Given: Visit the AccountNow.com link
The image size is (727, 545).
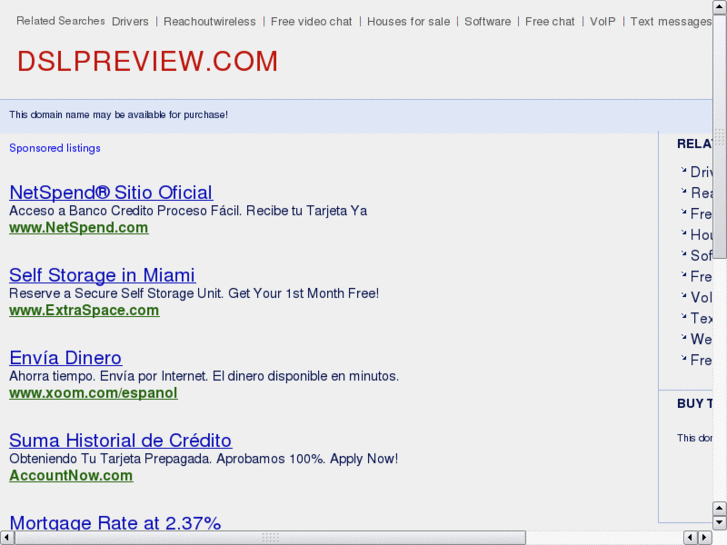Looking at the screenshot, I should pyautogui.click(x=71, y=475).
